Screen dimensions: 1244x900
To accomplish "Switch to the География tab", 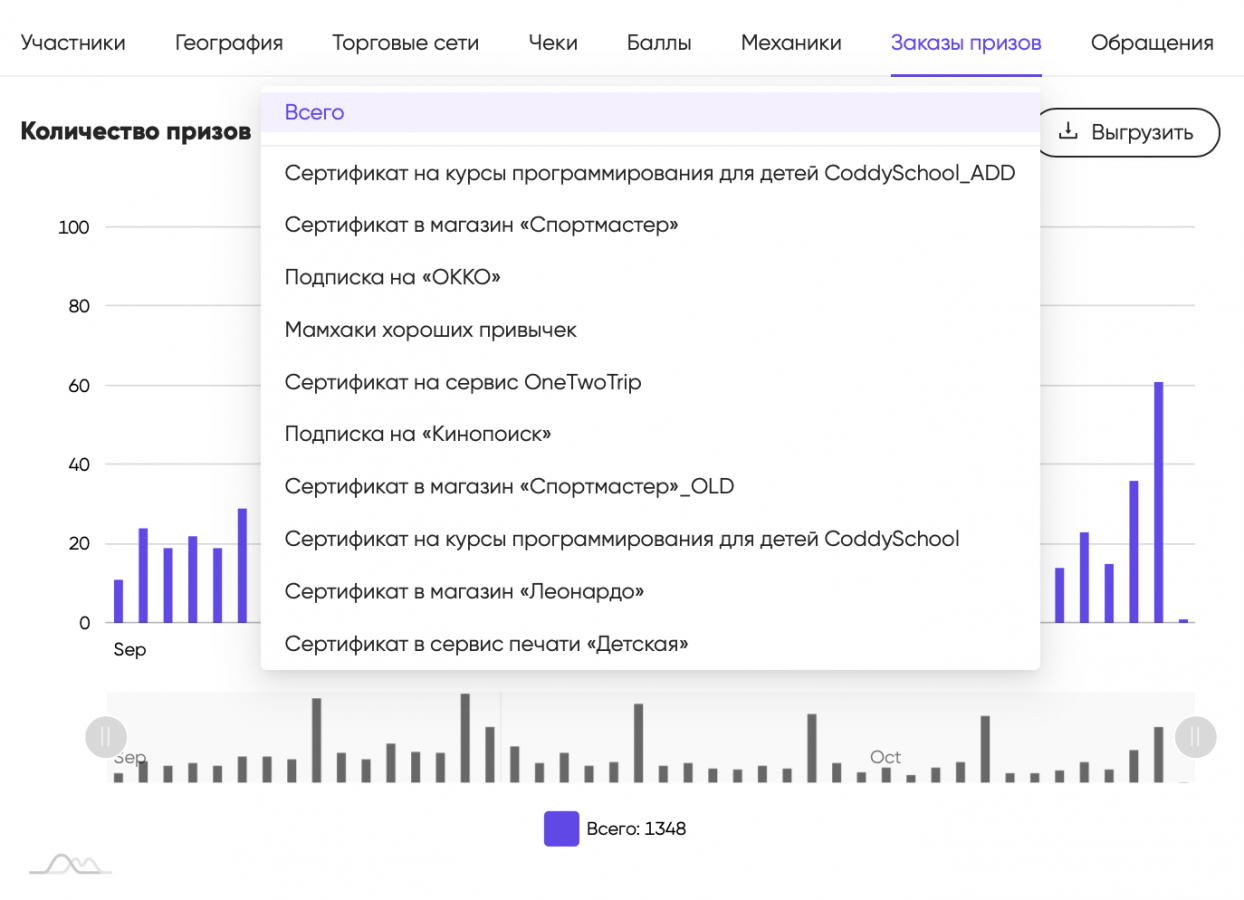I will click(x=229, y=43).
